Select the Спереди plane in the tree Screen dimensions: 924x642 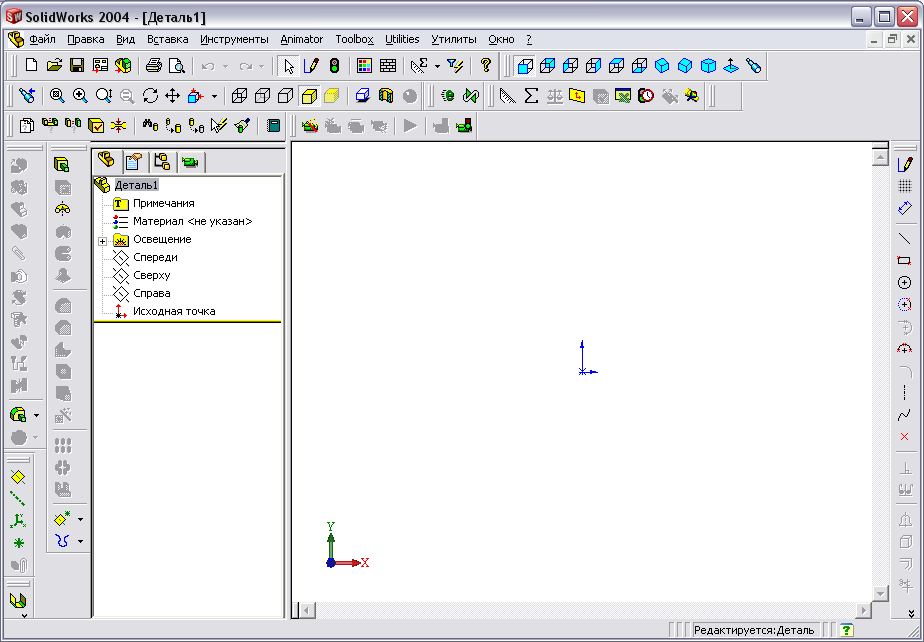click(155, 257)
